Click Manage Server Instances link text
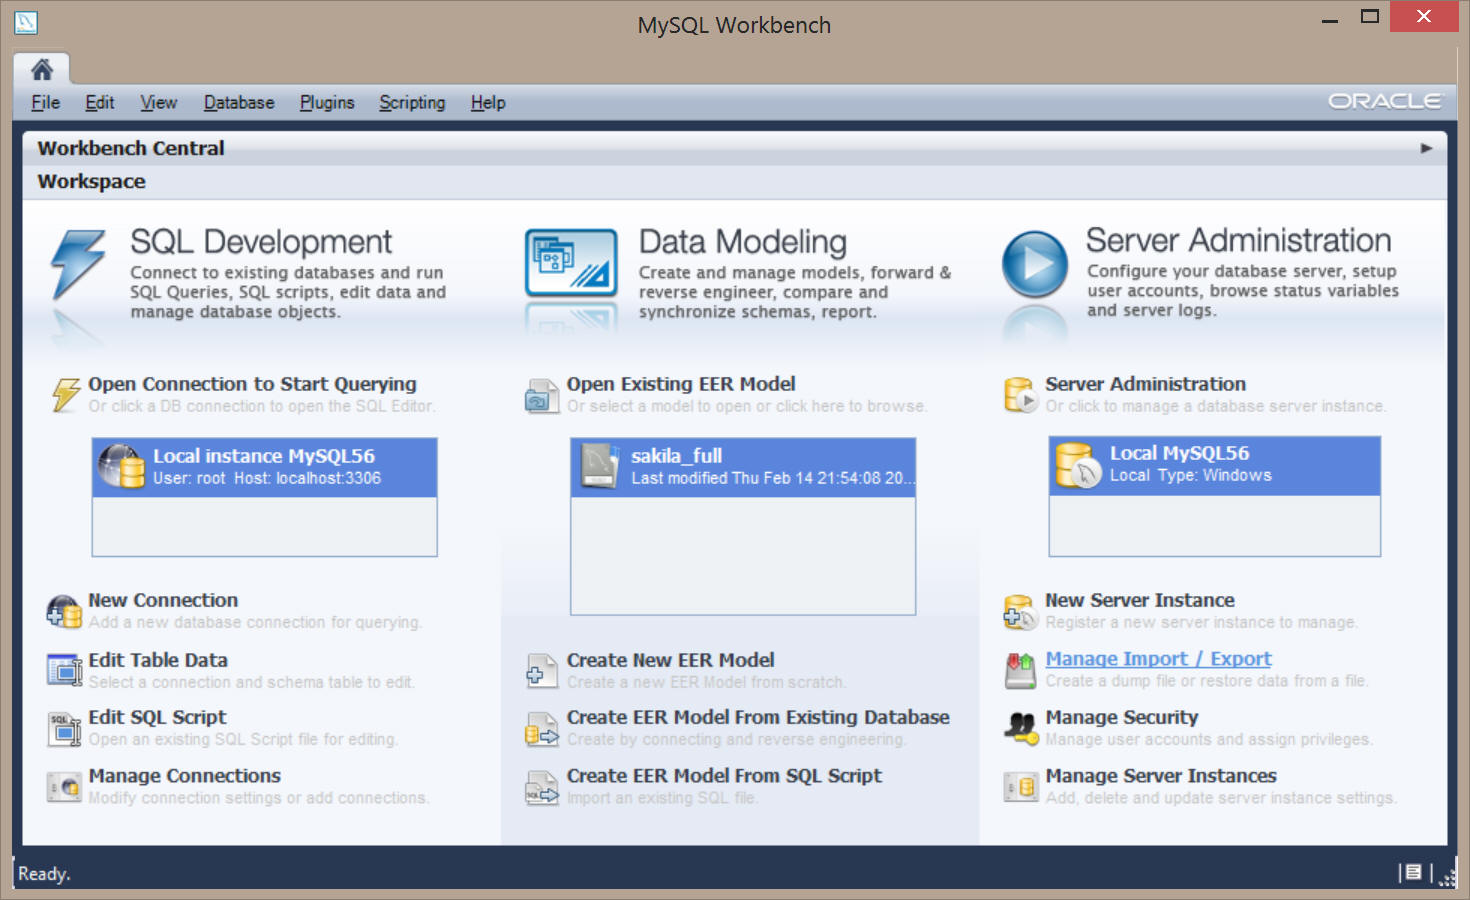Viewport: 1470px width, 900px height. point(1161,776)
